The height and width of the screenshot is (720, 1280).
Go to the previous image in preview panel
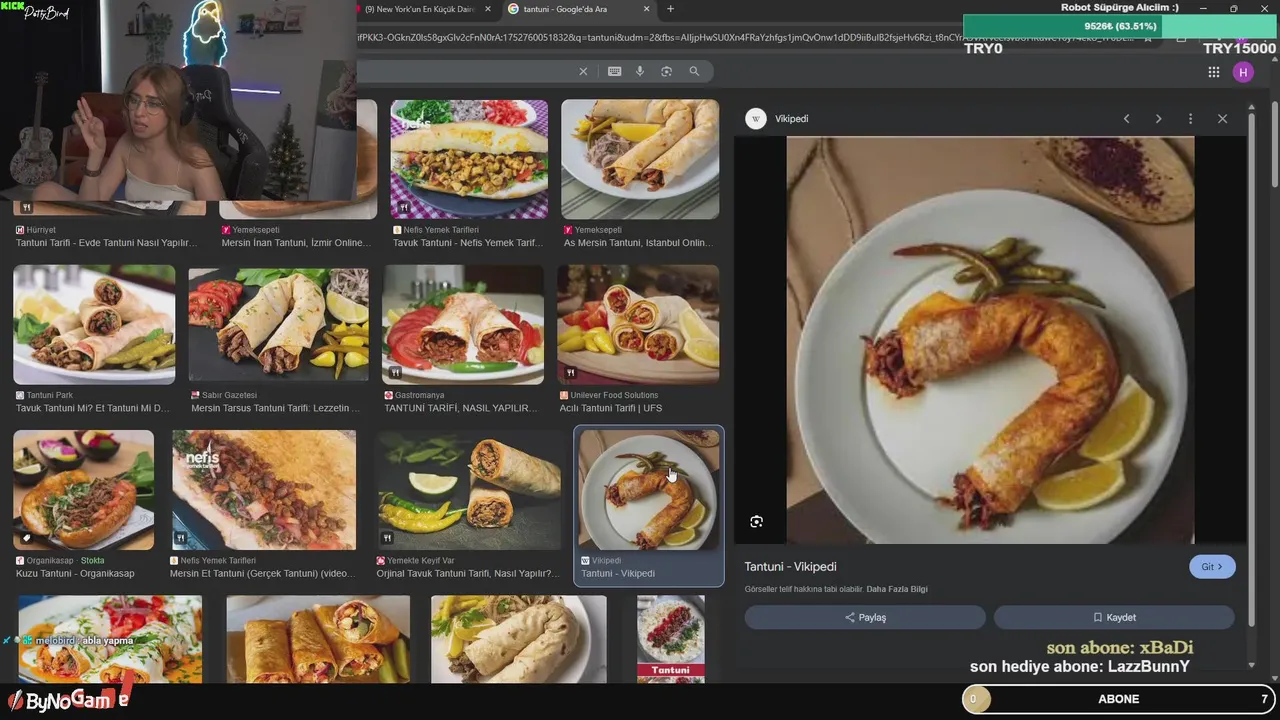click(x=1126, y=119)
